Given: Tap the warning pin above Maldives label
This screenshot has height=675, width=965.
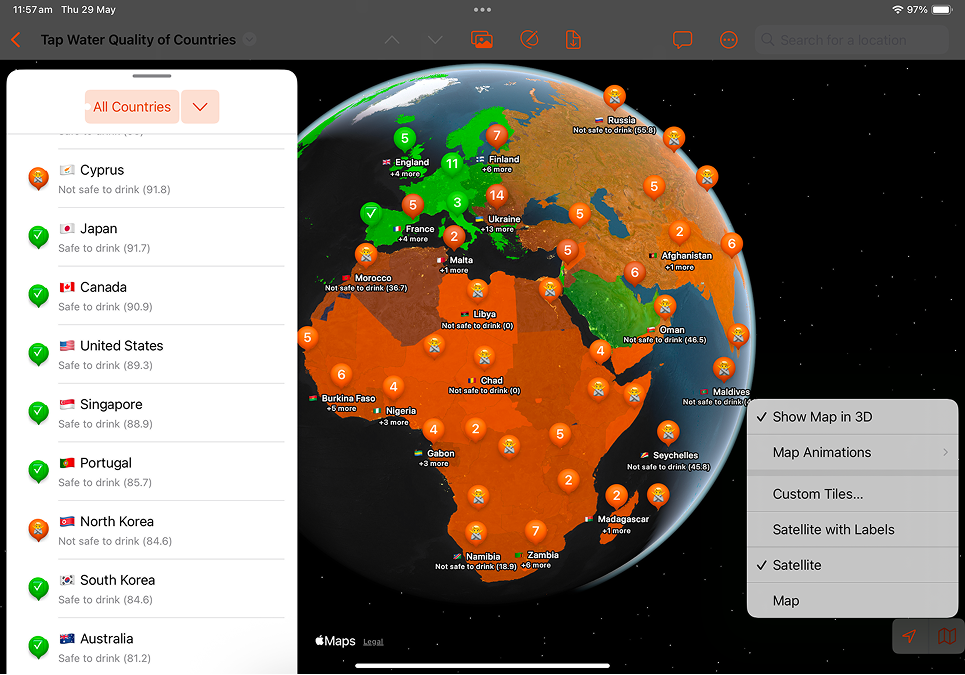Looking at the screenshot, I should (724, 369).
